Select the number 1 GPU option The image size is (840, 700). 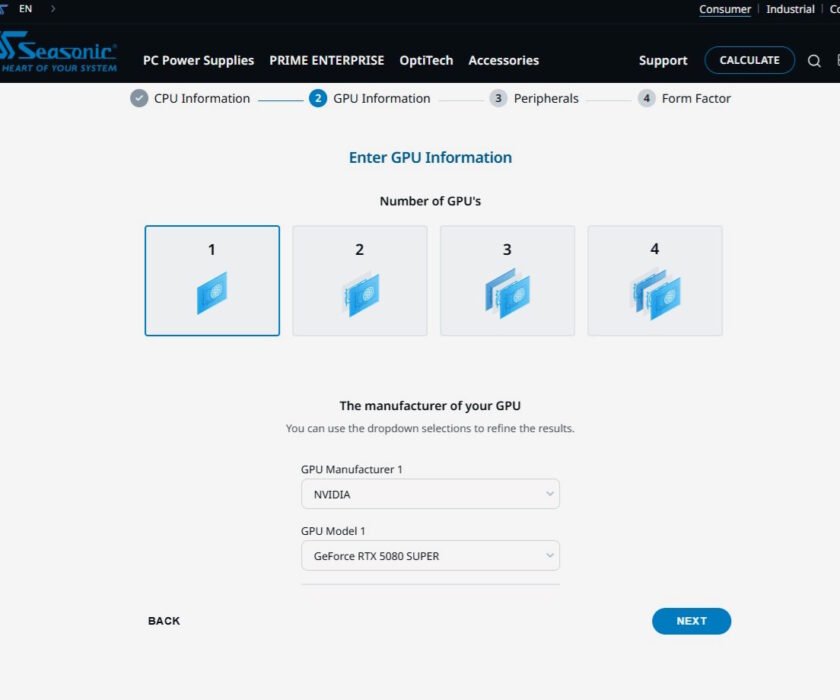click(212, 281)
